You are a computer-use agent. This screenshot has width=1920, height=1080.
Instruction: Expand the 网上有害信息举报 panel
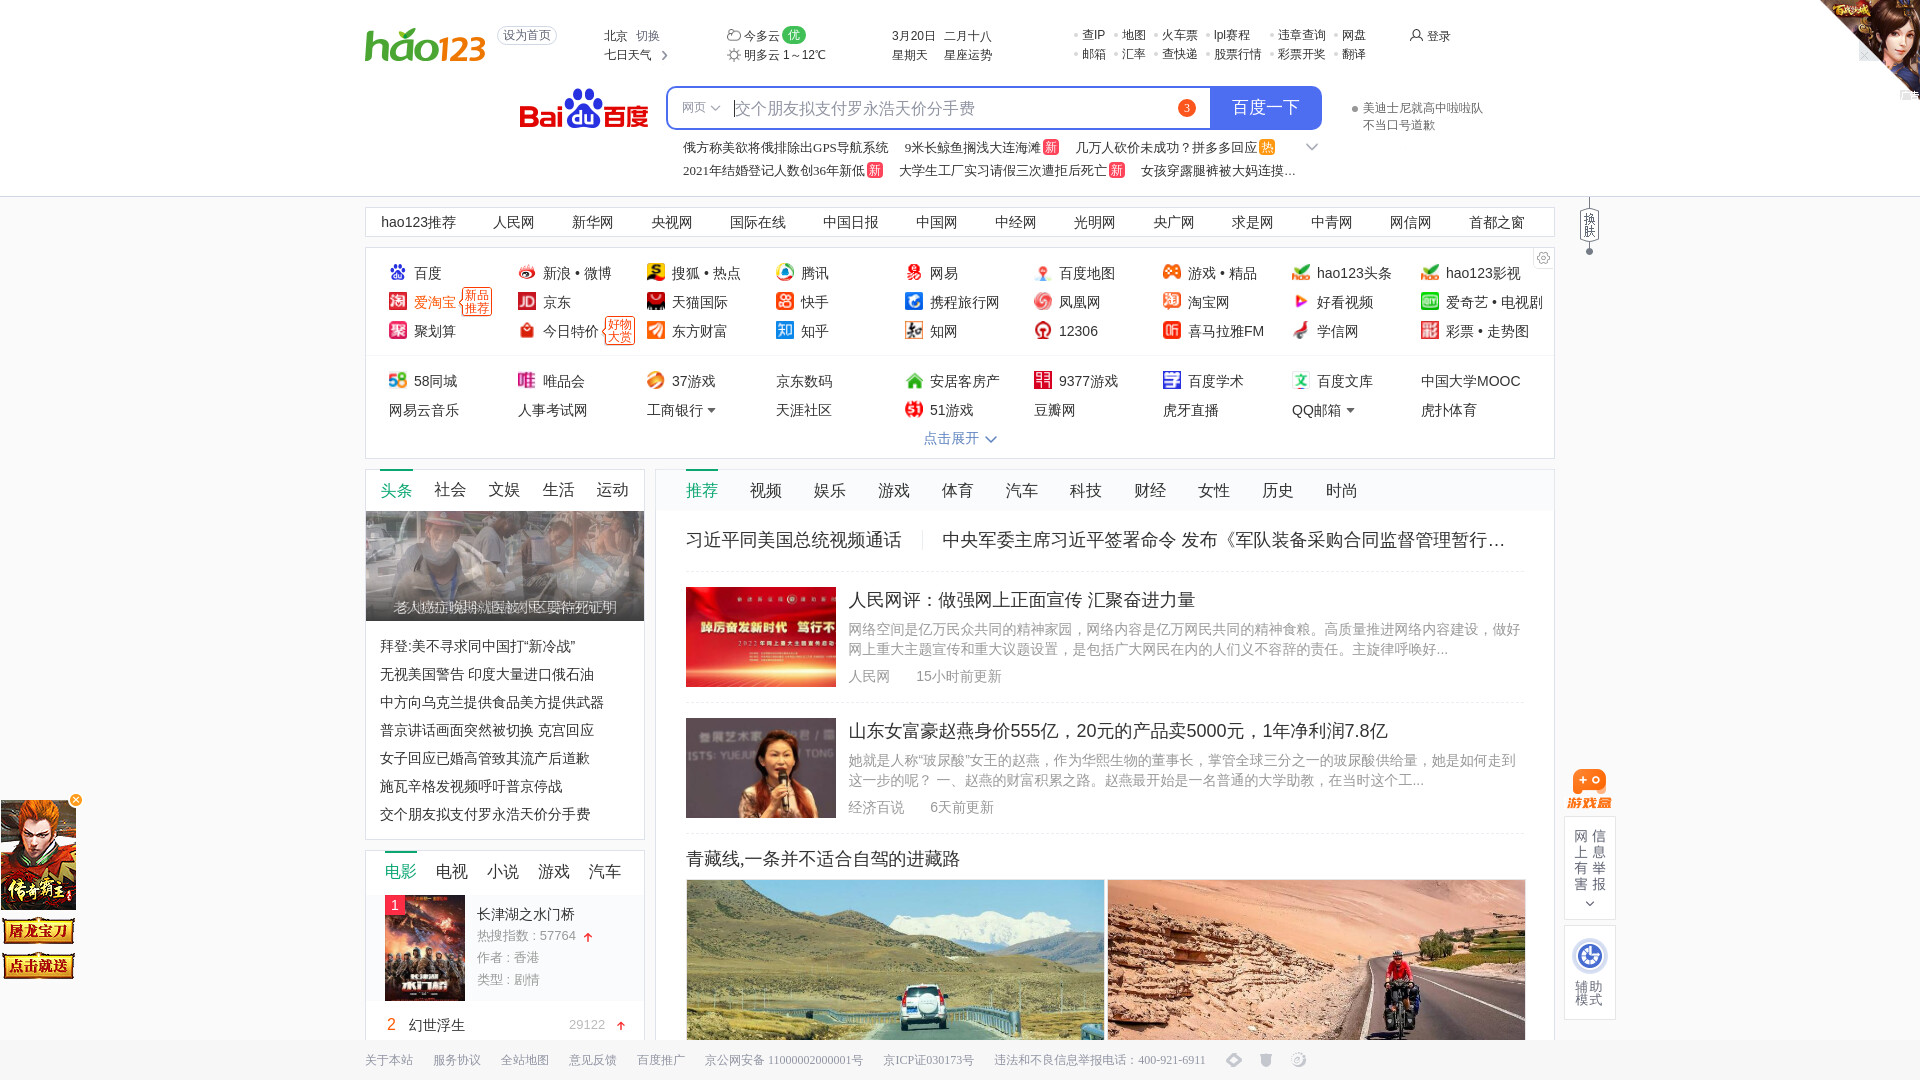click(x=1589, y=904)
